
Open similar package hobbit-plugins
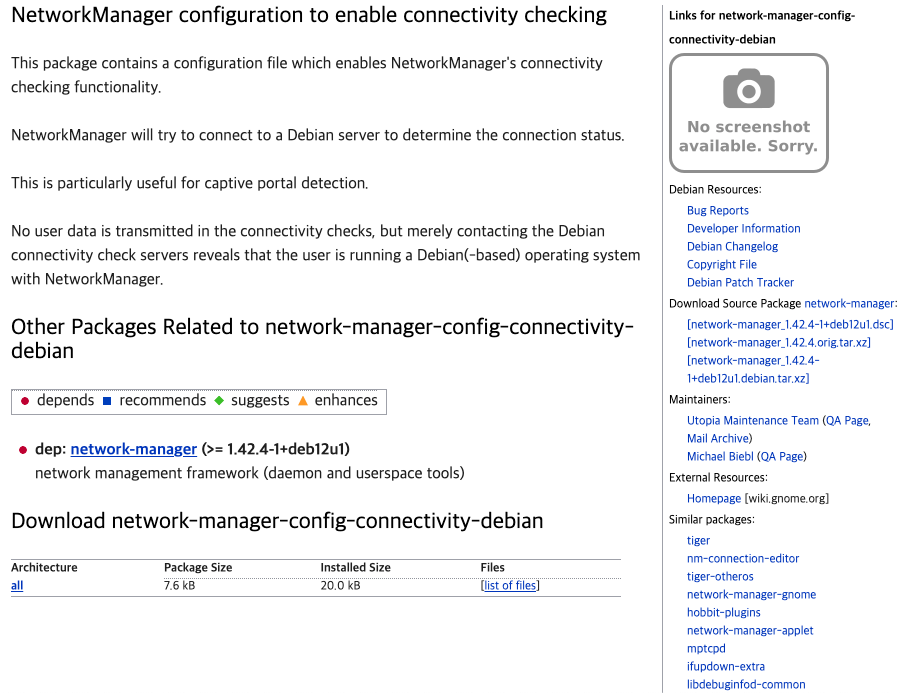723,613
